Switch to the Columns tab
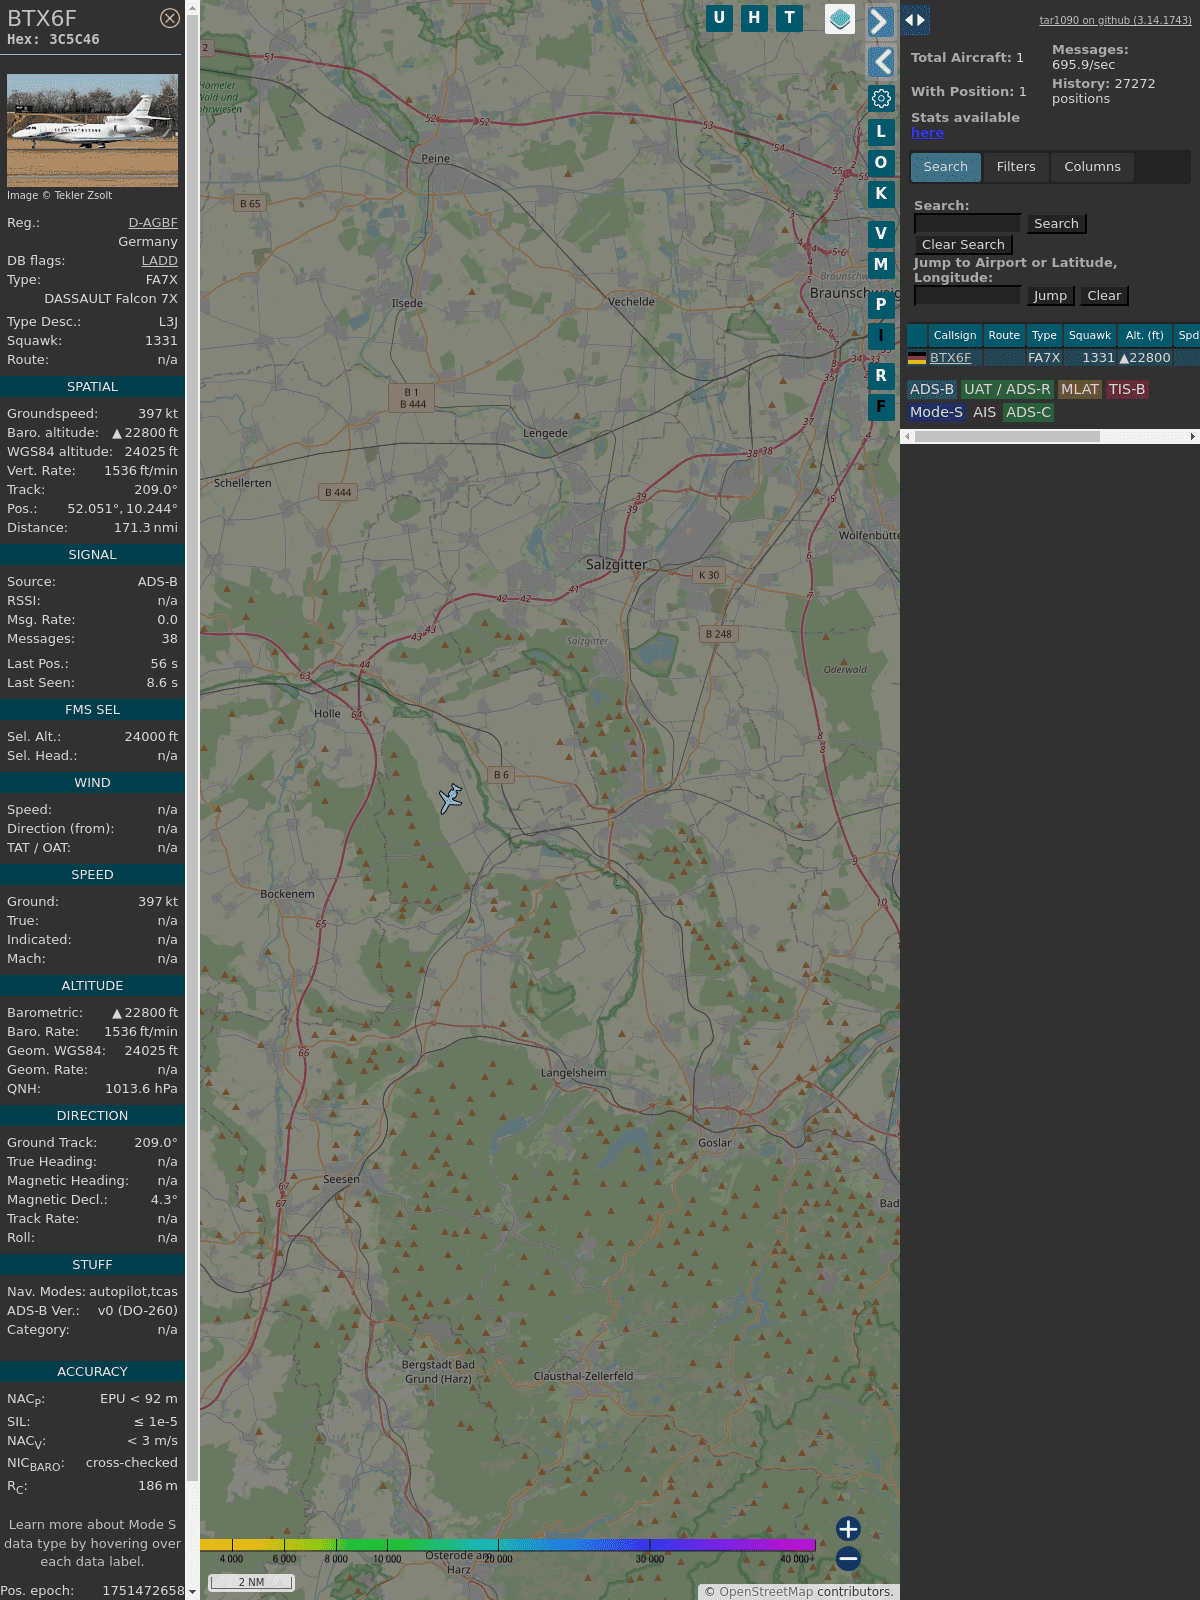The width and height of the screenshot is (1200, 1600). click(x=1092, y=167)
